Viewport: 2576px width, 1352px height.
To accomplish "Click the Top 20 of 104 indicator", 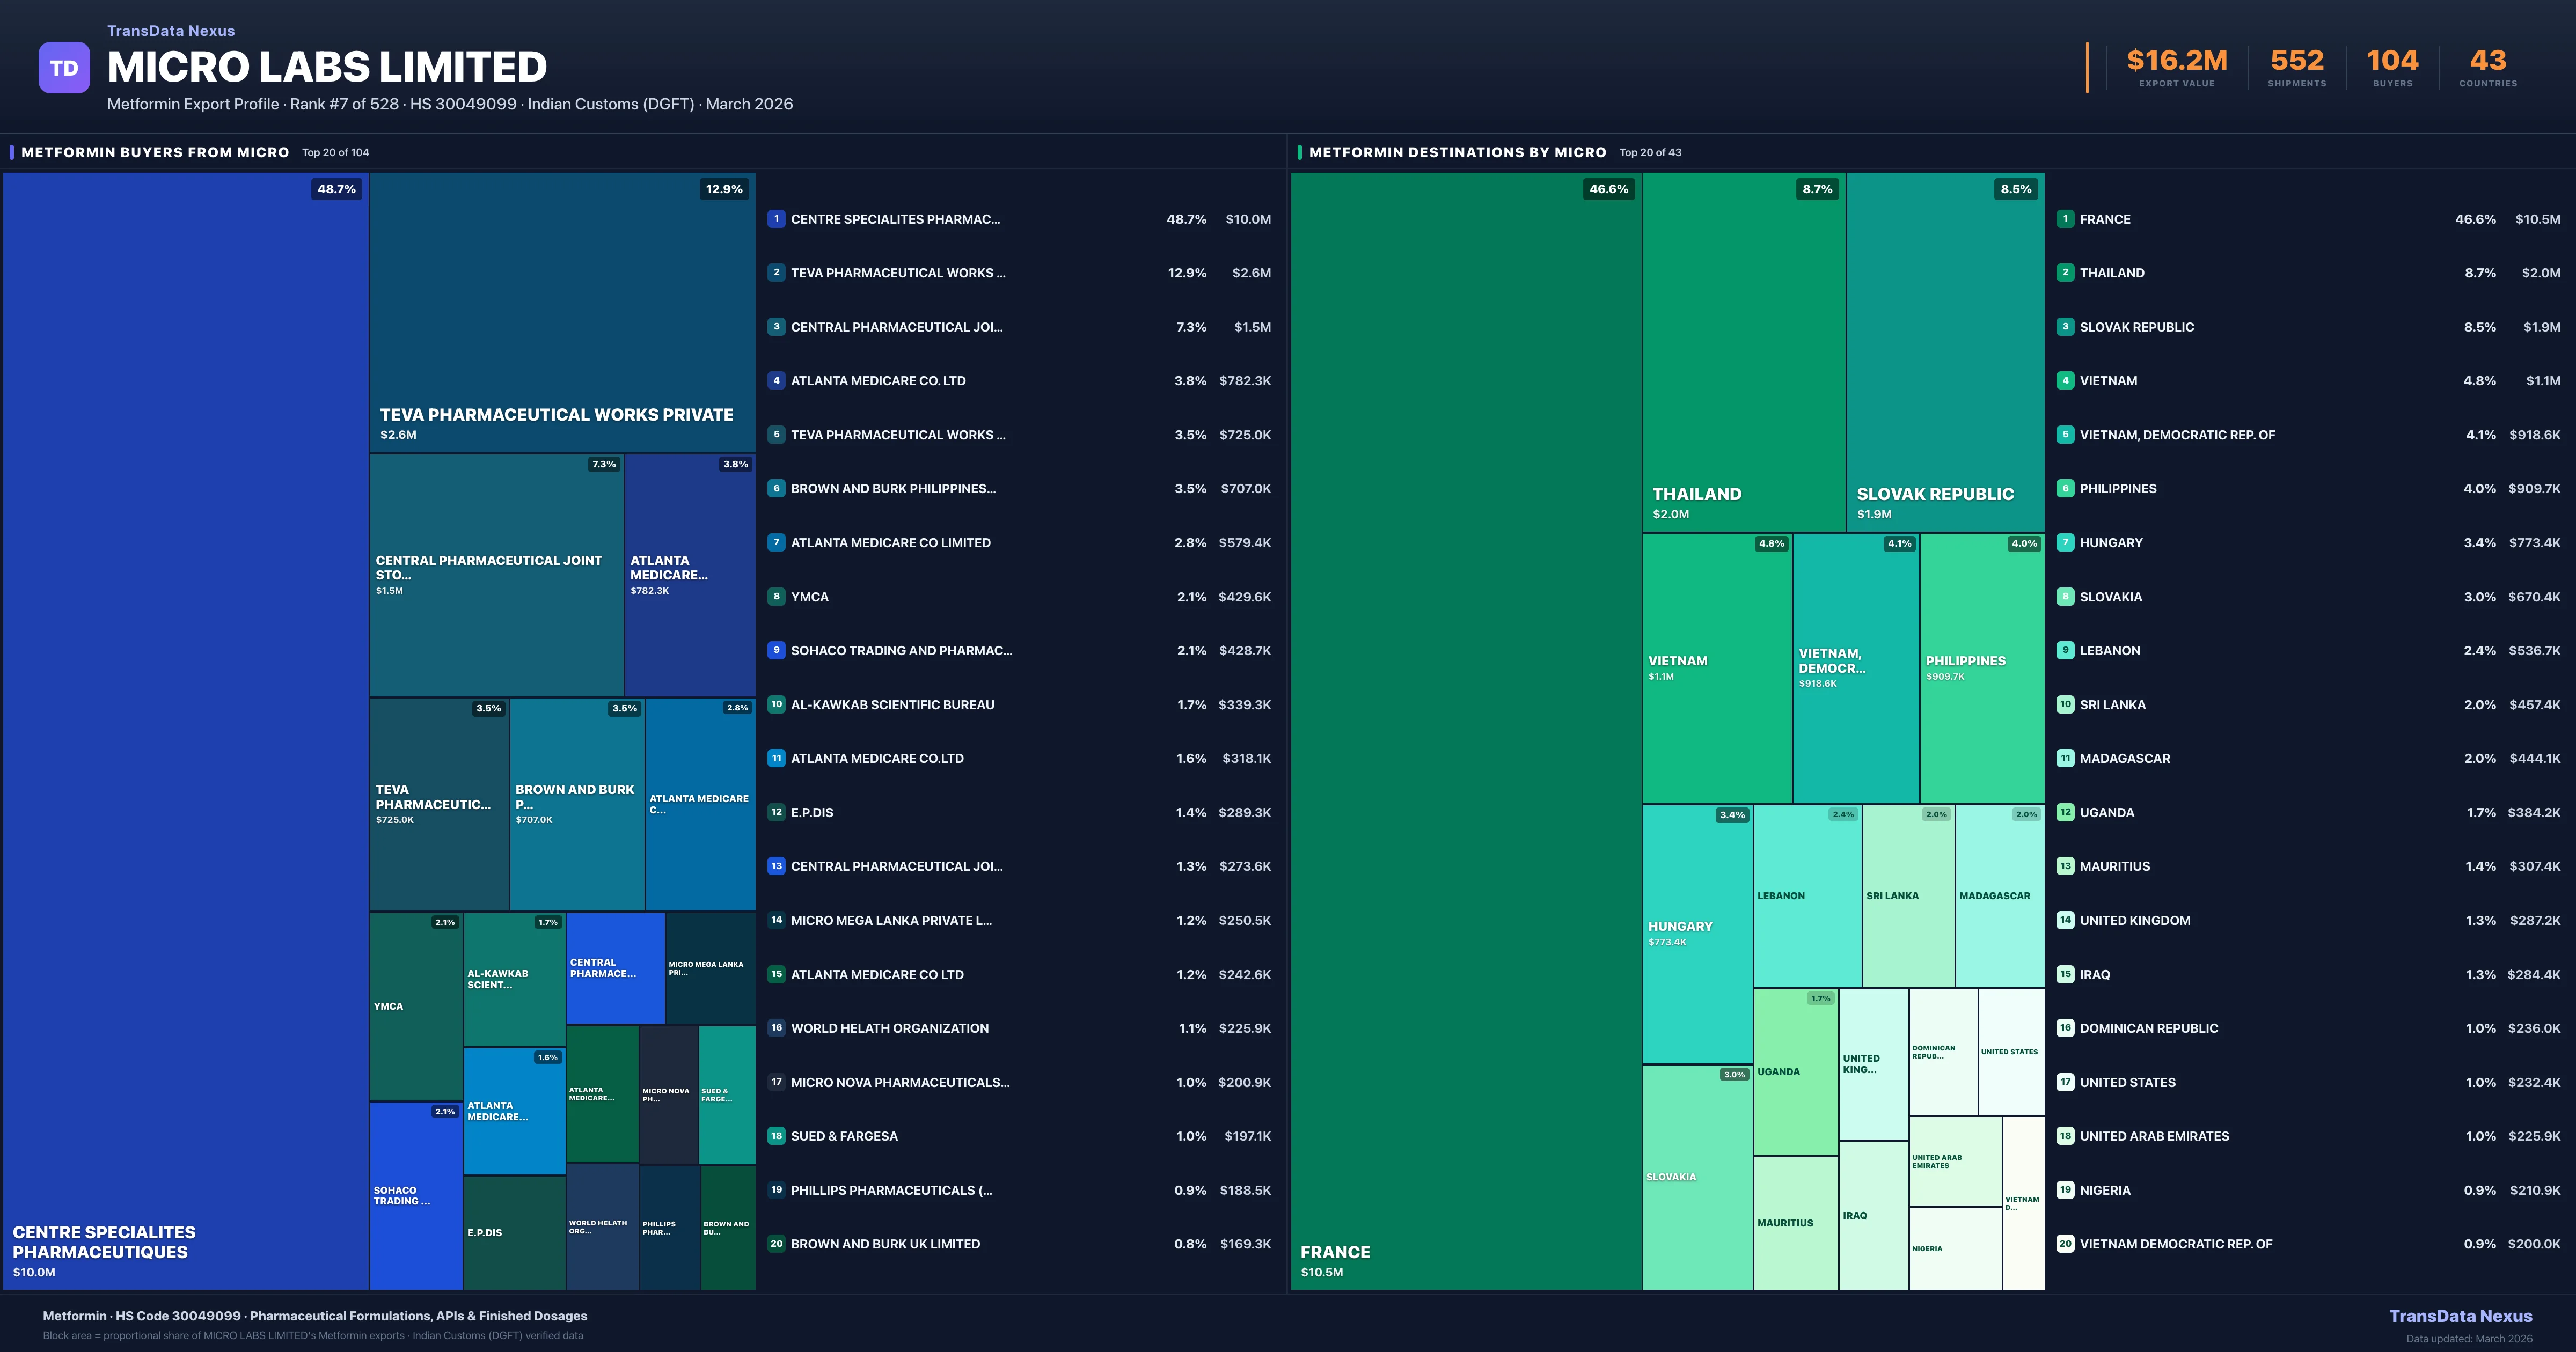I will [336, 152].
